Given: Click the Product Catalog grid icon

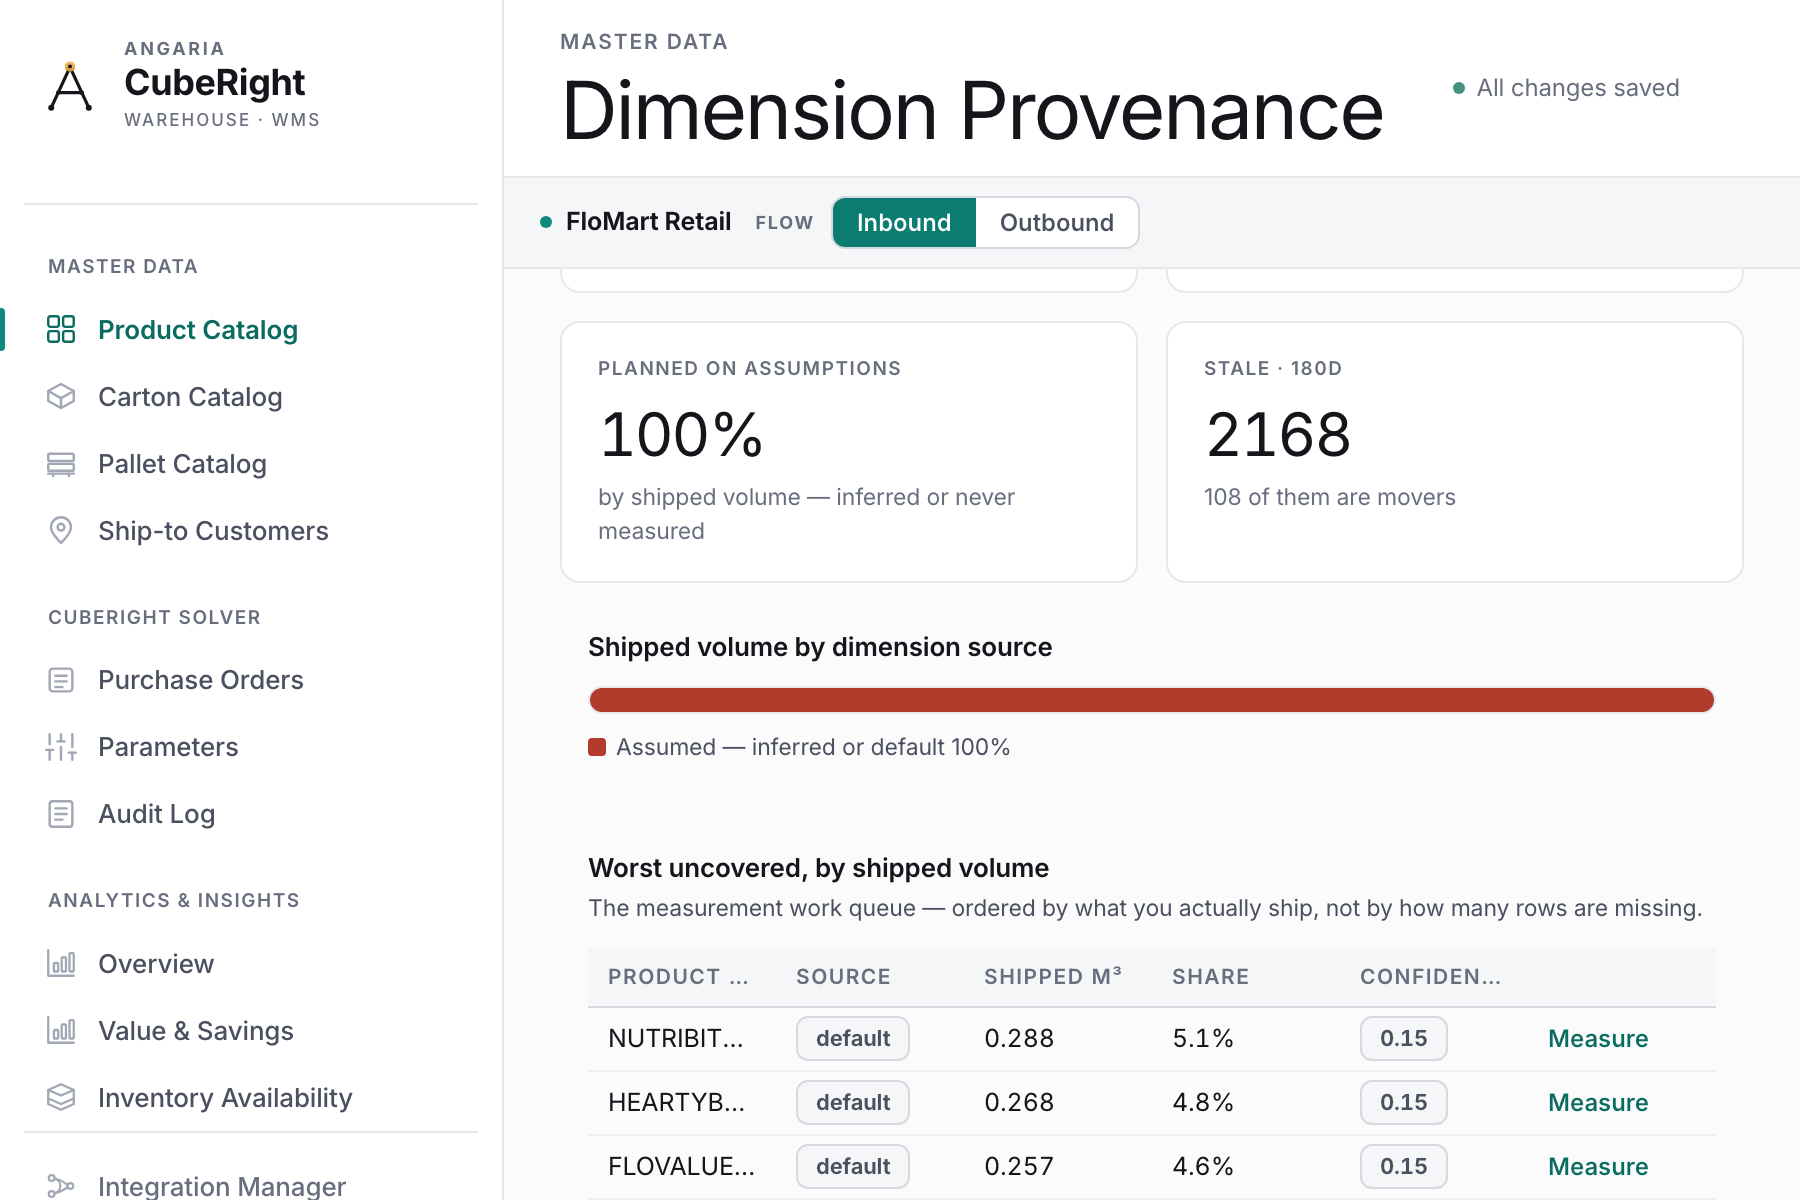Looking at the screenshot, I should click(x=61, y=330).
